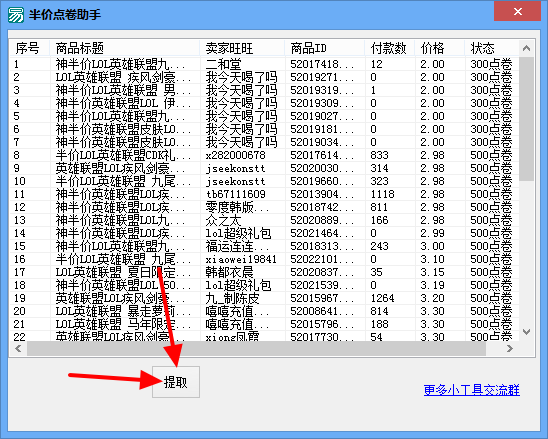The width and height of the screenshot is (548, 439).
Task: Click the vertical scrollbar up arrow
Action: (527, 48)
